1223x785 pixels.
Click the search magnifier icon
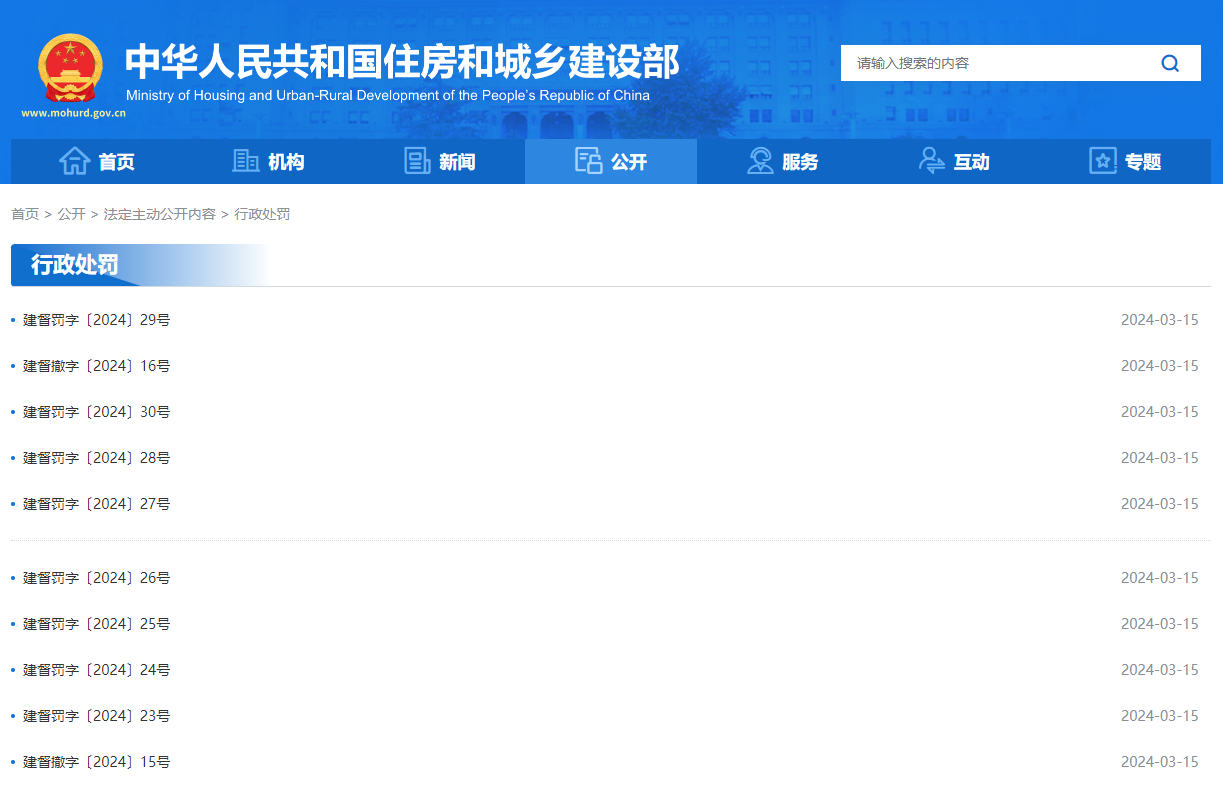point(1170,62)
